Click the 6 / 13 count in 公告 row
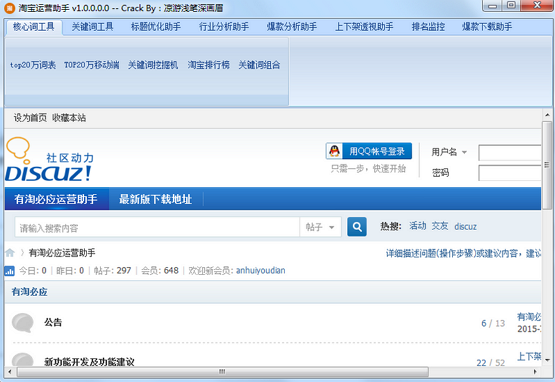555x382 pixels. [493, 323]
